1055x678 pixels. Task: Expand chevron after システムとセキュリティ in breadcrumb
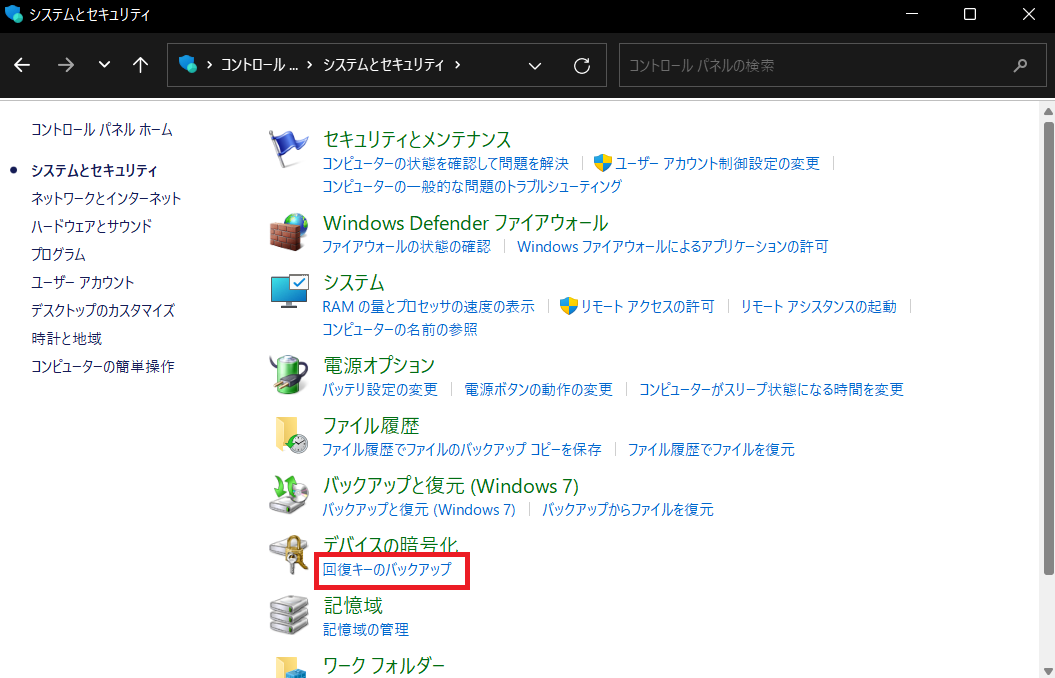(458, 65)
